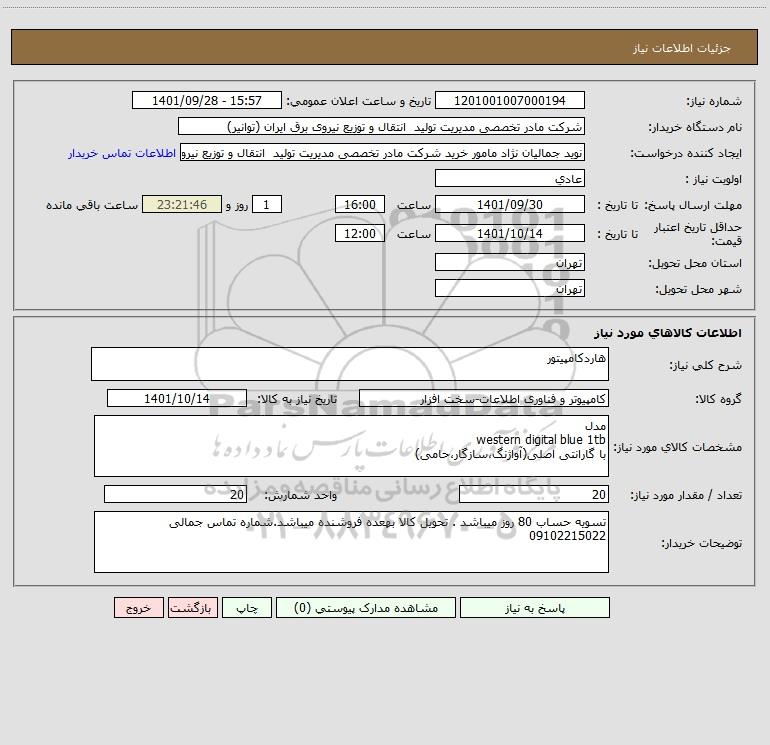Click the unit of count field showing 20
The height and width of the screenshot is (745, 770).
[175, 495]
